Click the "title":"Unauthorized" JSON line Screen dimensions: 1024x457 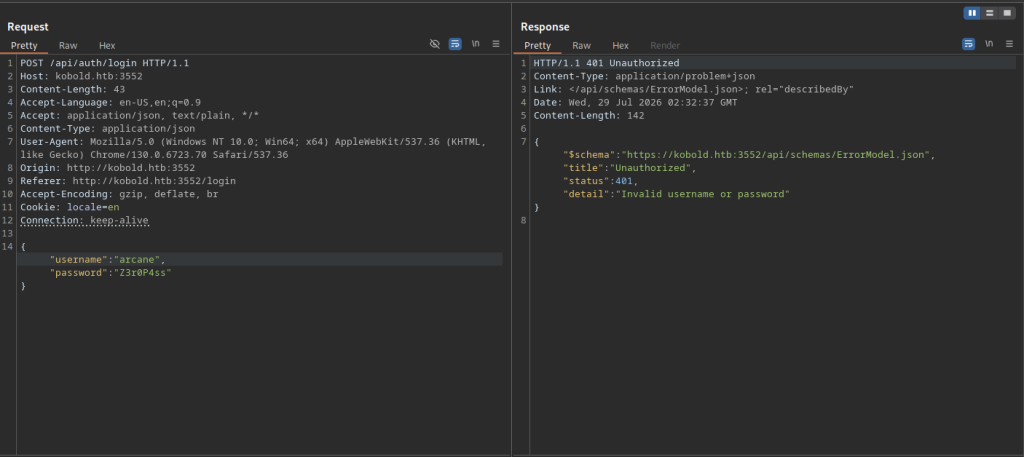(630, 168)
